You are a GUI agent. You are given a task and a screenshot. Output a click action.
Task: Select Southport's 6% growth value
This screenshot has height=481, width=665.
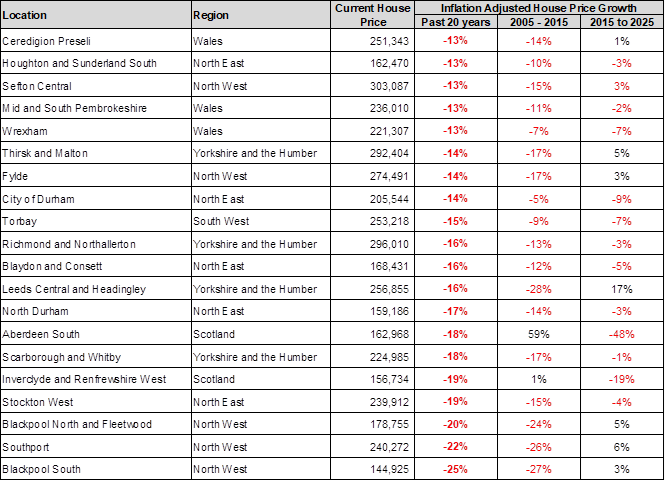[x=621, y=447]
